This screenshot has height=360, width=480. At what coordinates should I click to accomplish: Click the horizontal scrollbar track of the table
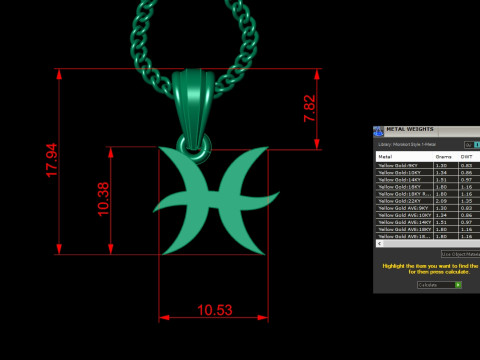click(x=431, y=244)
